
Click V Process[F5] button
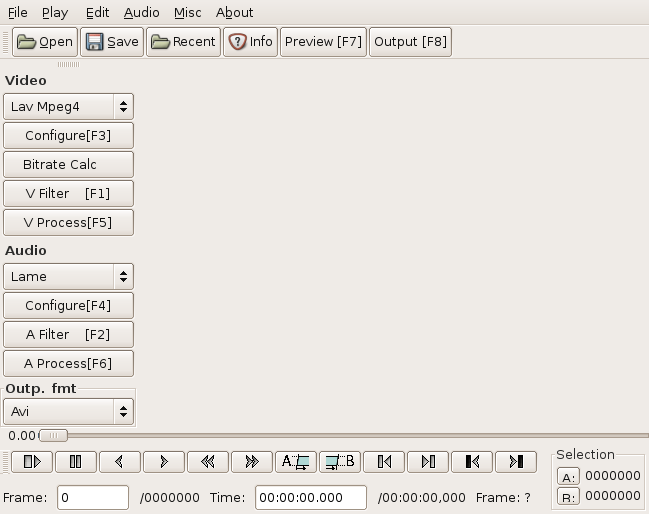click(68, 222)
